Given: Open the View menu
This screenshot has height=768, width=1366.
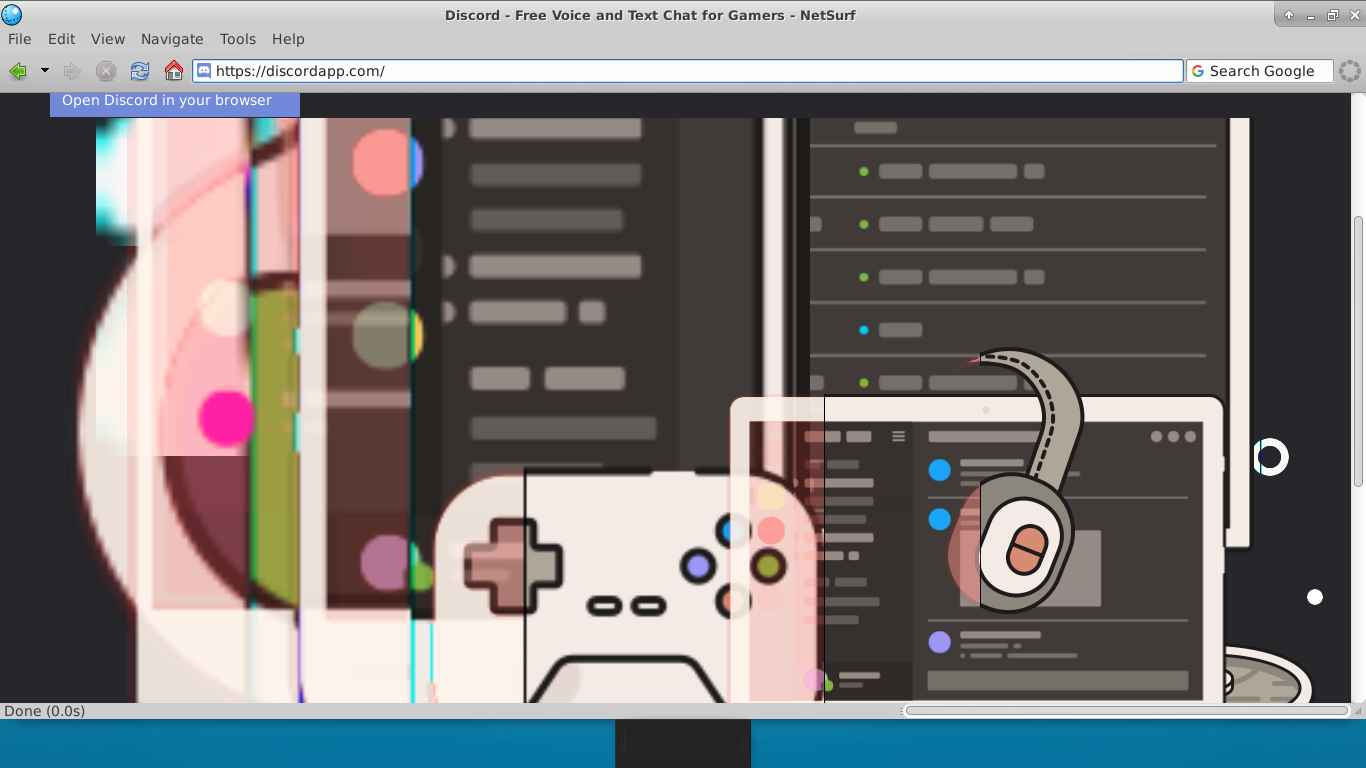Looking at the screenshot, I should (x=108, y=39).
